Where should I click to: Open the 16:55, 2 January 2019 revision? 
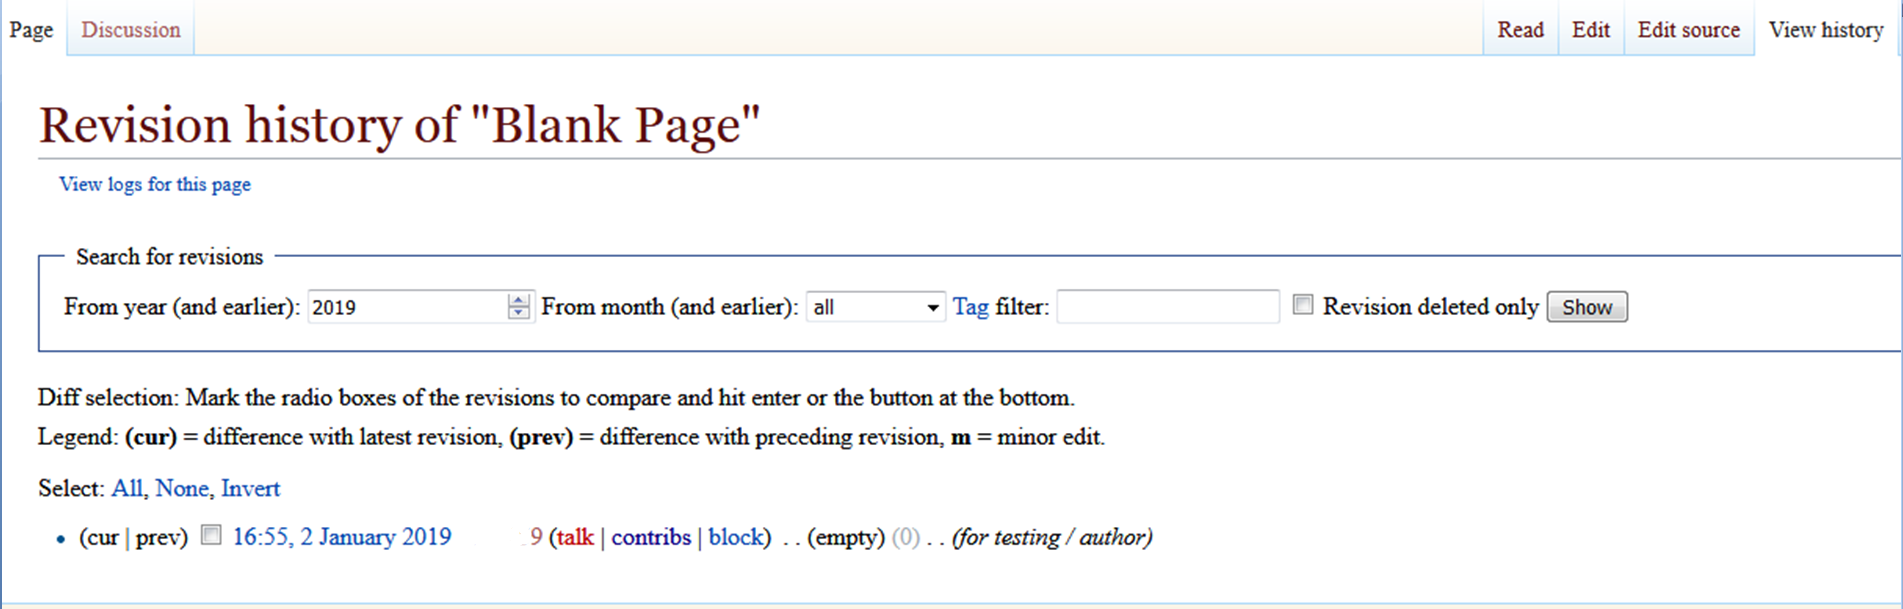342,537
